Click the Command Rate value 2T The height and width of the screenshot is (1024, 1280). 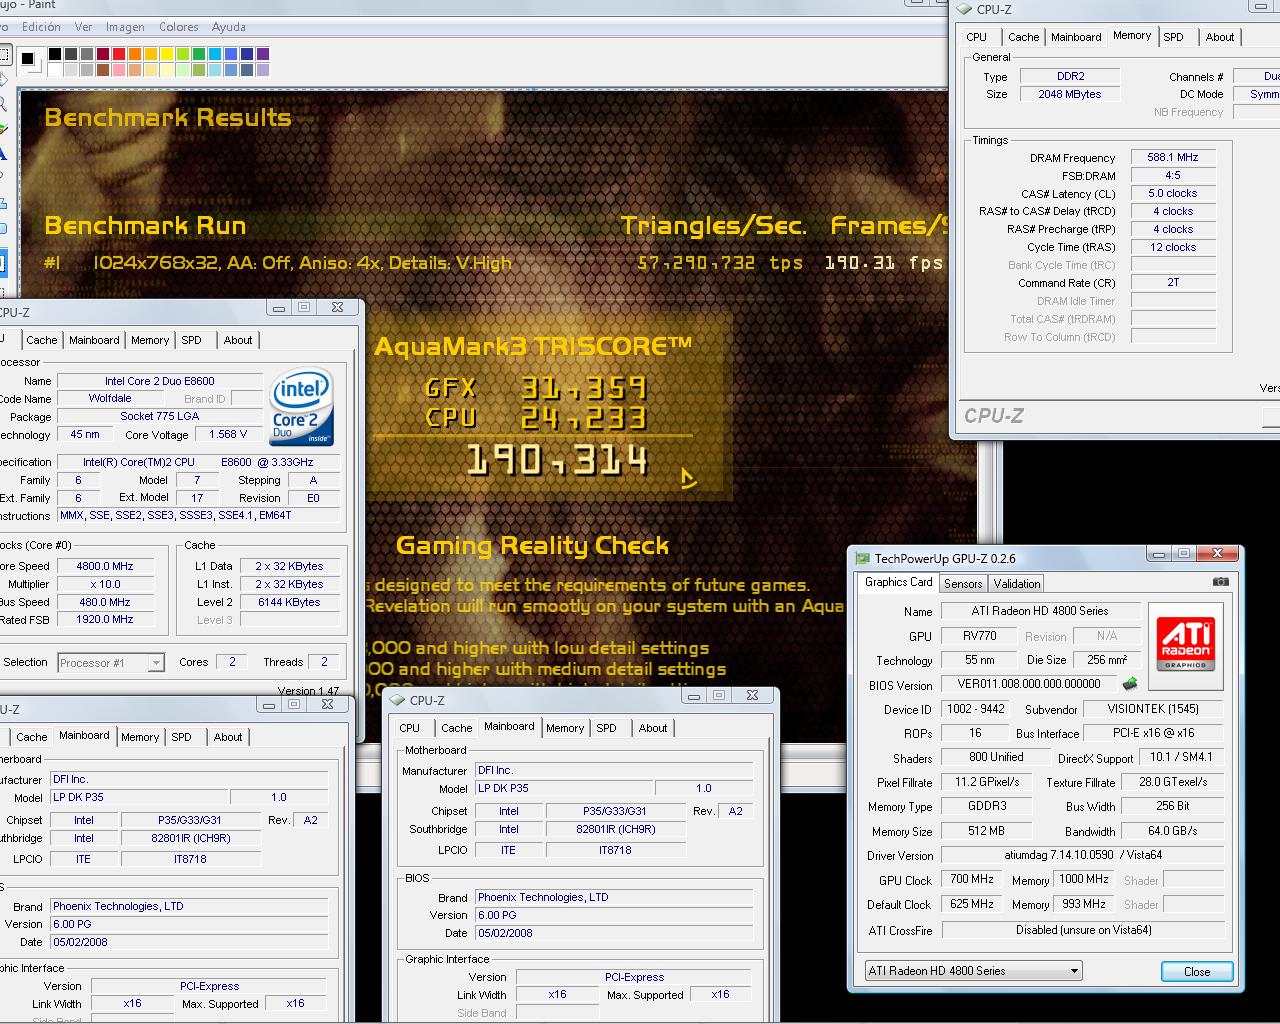click(x=1173, y=283)
